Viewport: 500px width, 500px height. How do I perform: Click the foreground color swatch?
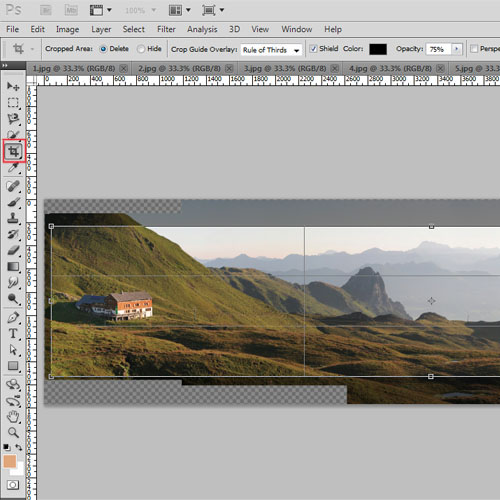click(x=9, y=462)
